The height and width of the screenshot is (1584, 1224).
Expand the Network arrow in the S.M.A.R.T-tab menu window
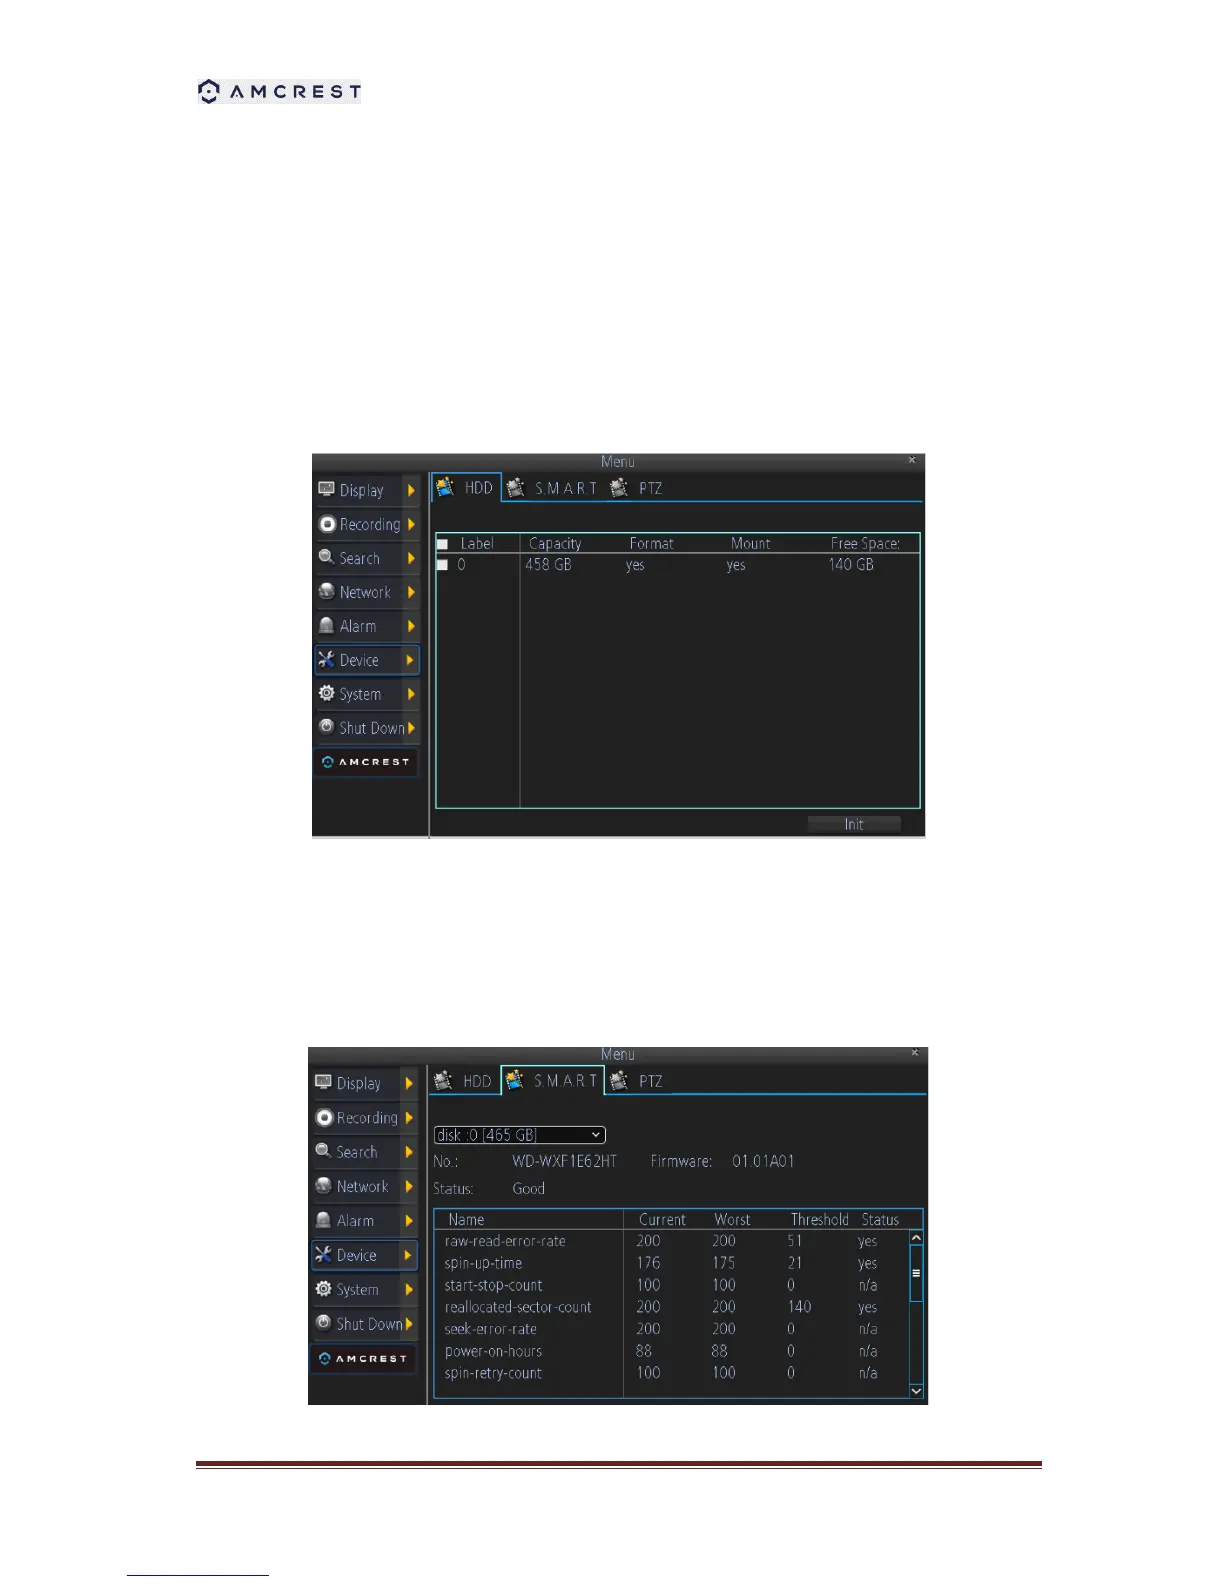point(409,1186)
